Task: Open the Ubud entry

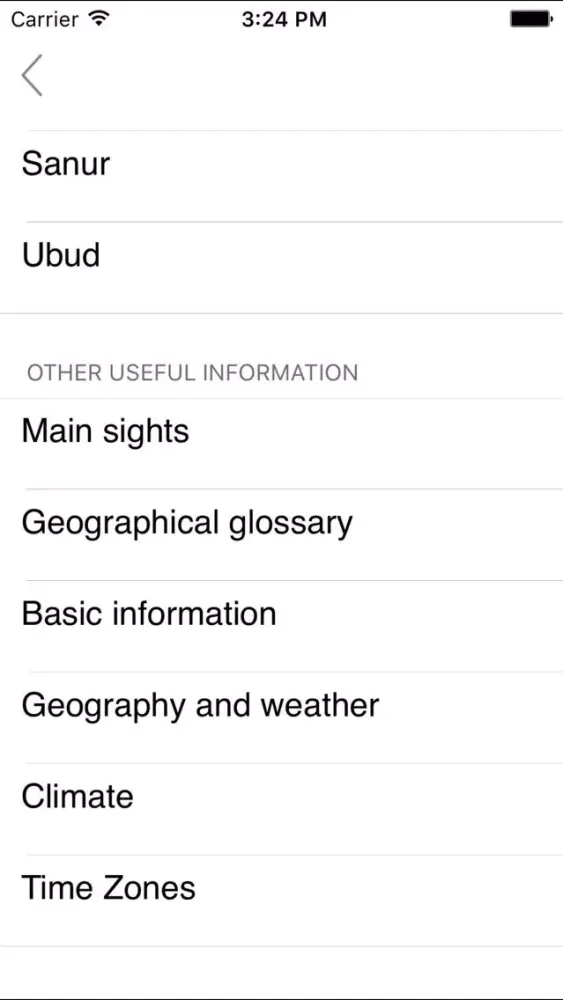Action: tap(281, 268)
